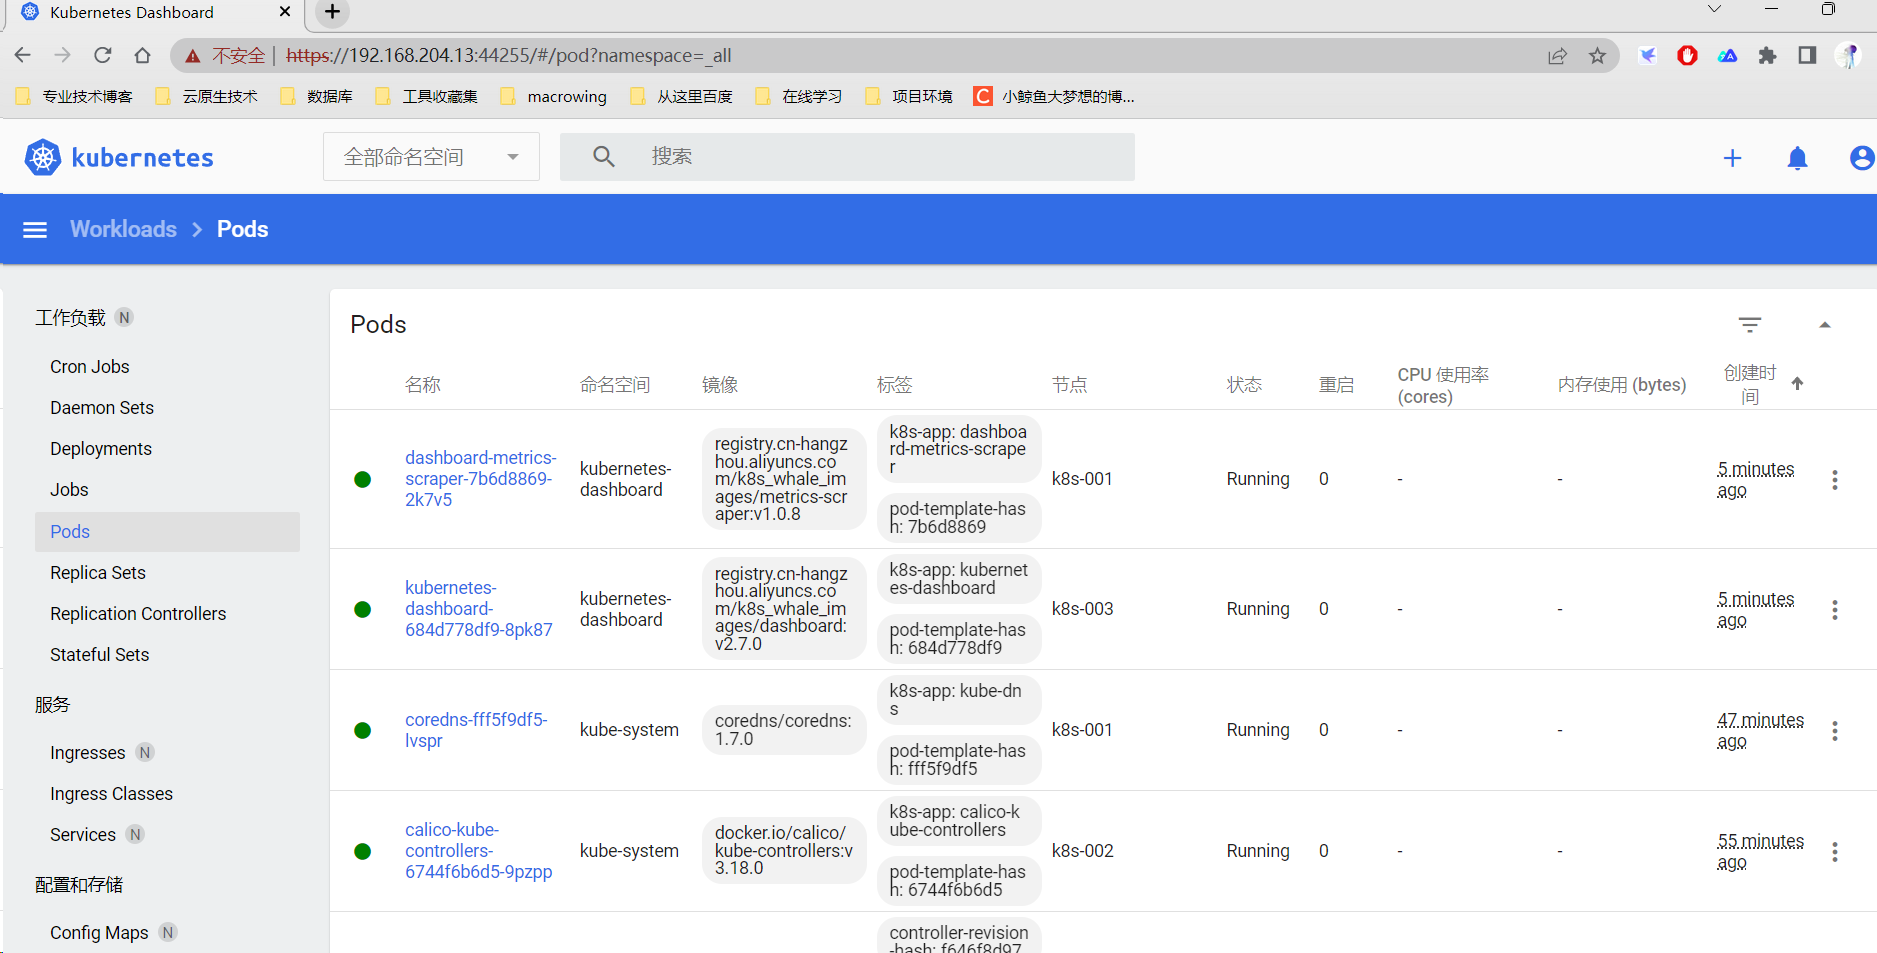Toggle the creation time sort arrow
Viewport: 1877px width, 953px height.
pos(1797,384)
